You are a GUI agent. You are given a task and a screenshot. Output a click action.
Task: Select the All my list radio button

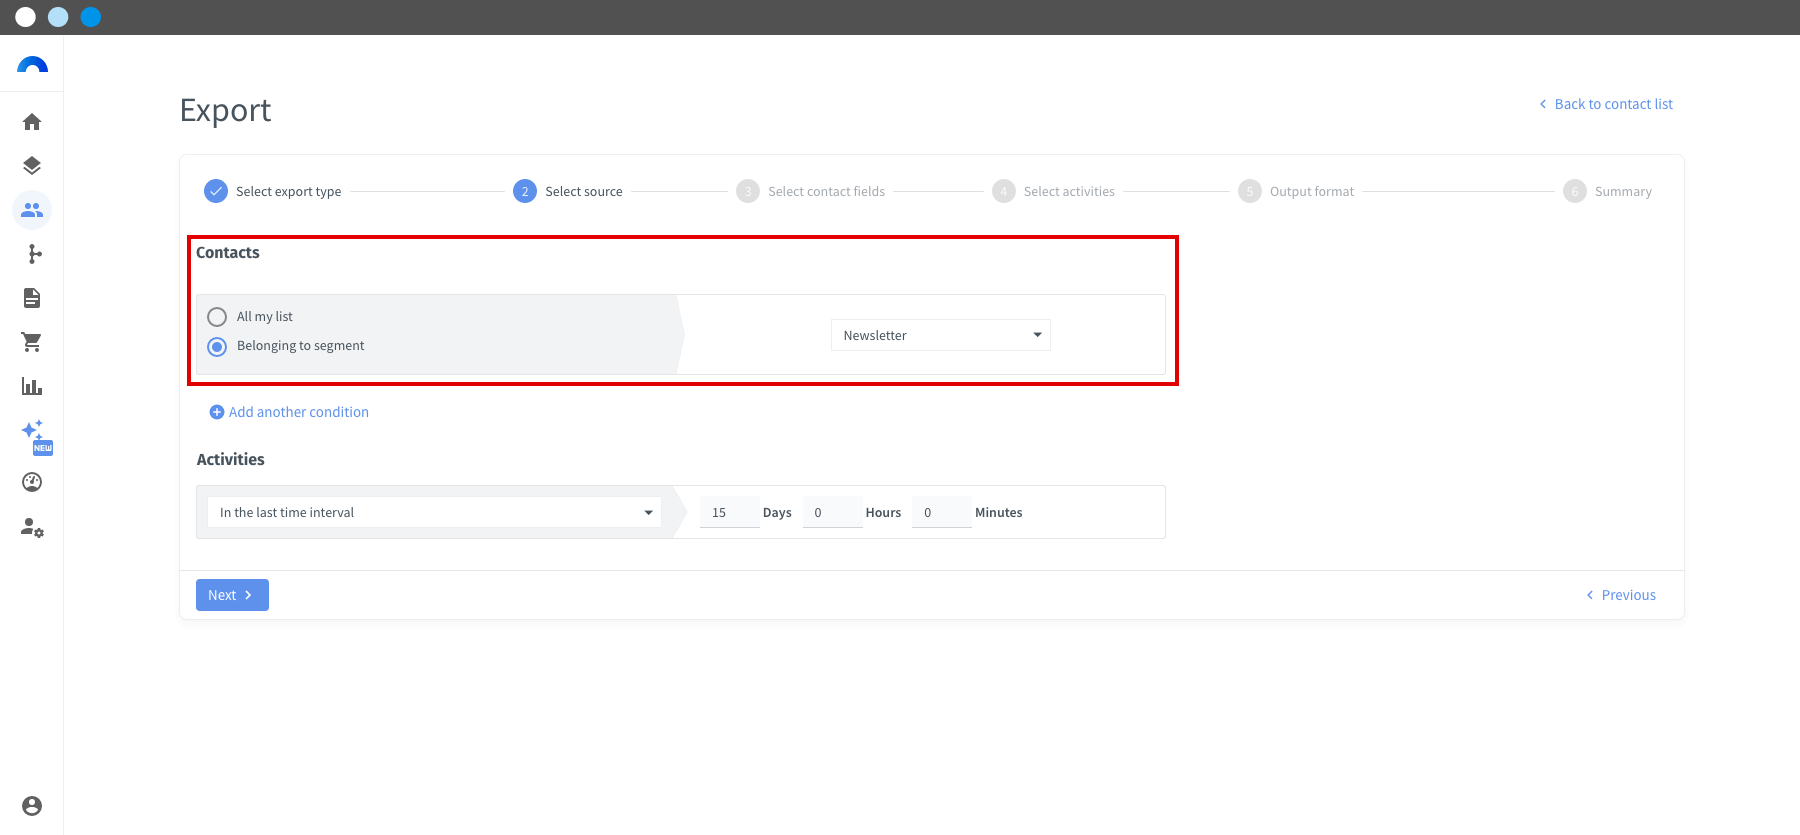pos(217,317)
